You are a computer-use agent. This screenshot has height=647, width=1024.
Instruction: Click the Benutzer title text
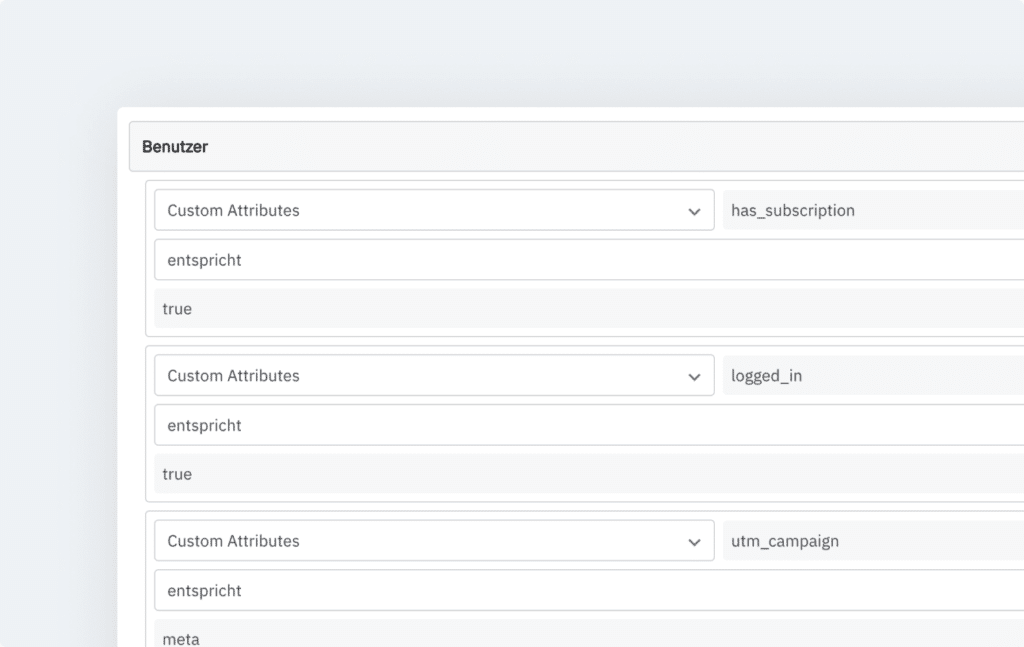(x=175, y=147)
